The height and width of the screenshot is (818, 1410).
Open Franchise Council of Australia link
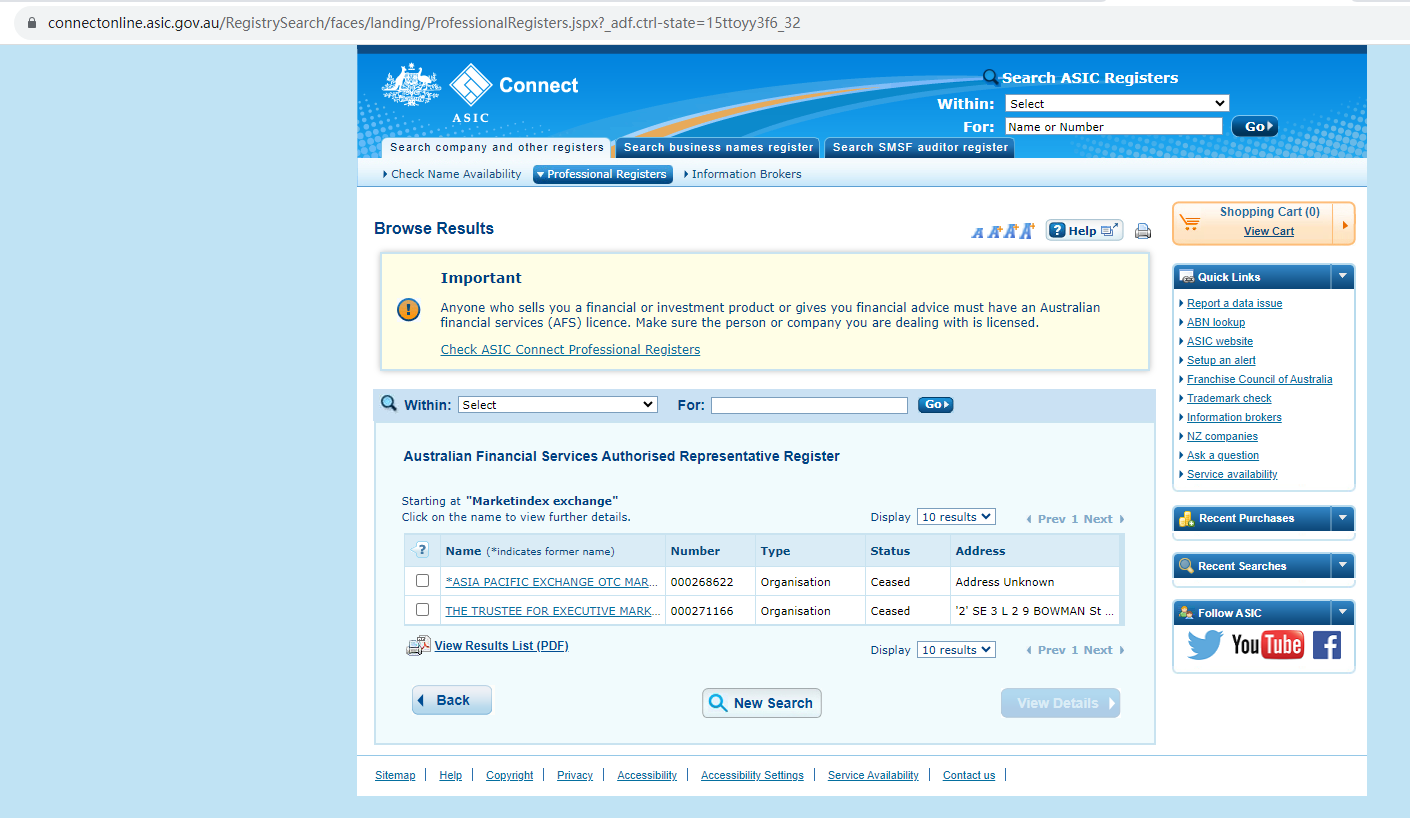tap(1260, 379)
